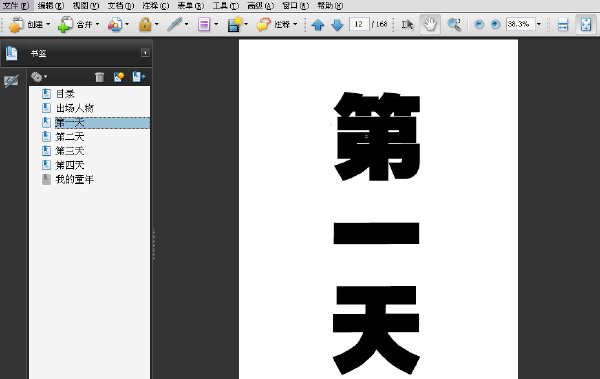Open the 文件 (File) menu
The image size is (600, 379).
pos(16,5)
